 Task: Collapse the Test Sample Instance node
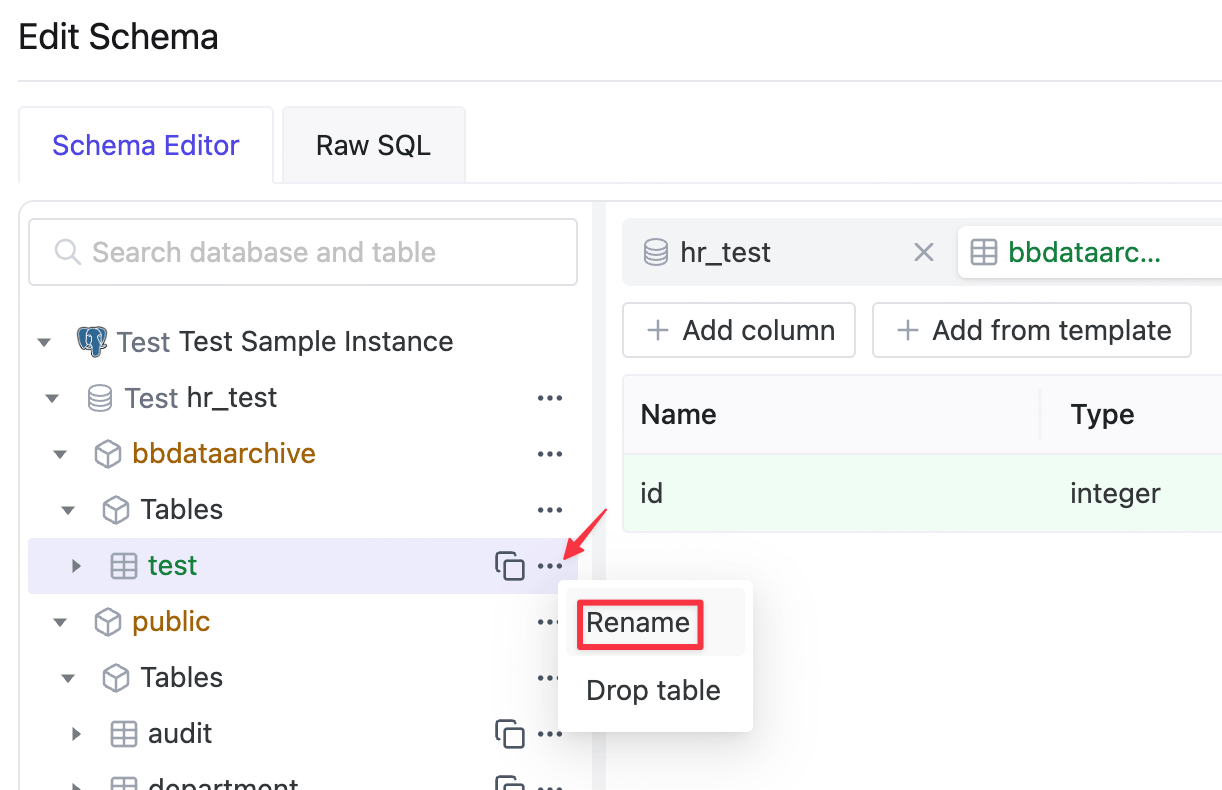click(43, 342)
